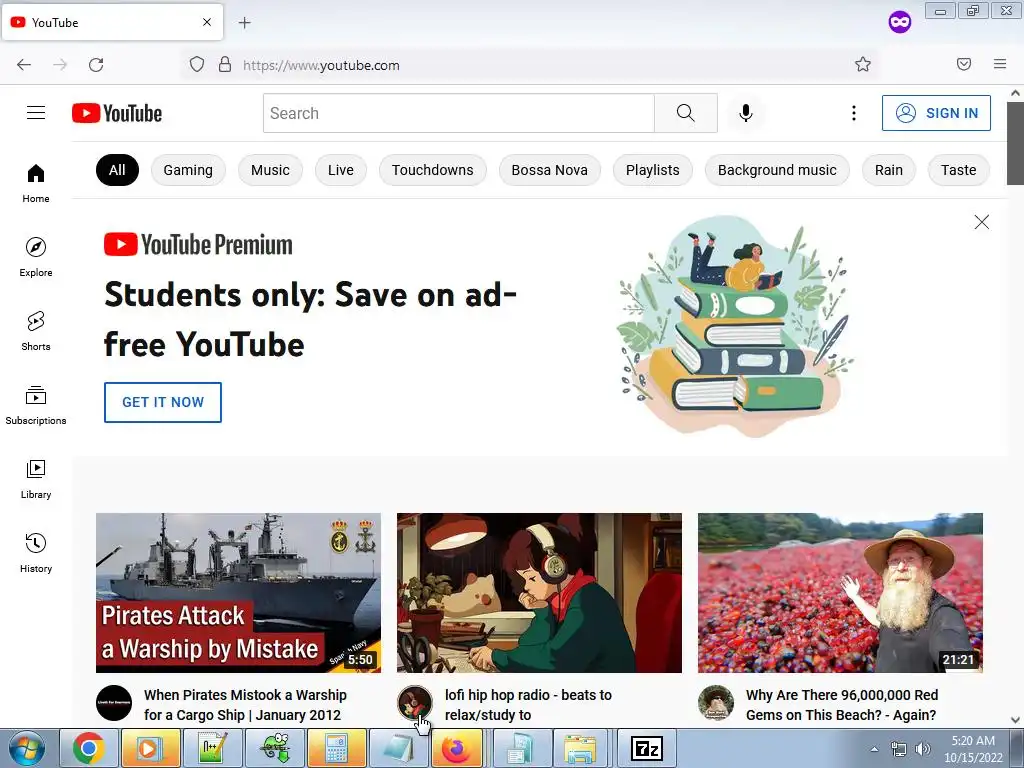
Task: Click lofi hip hop channel avatar
Action: [415, 703]
